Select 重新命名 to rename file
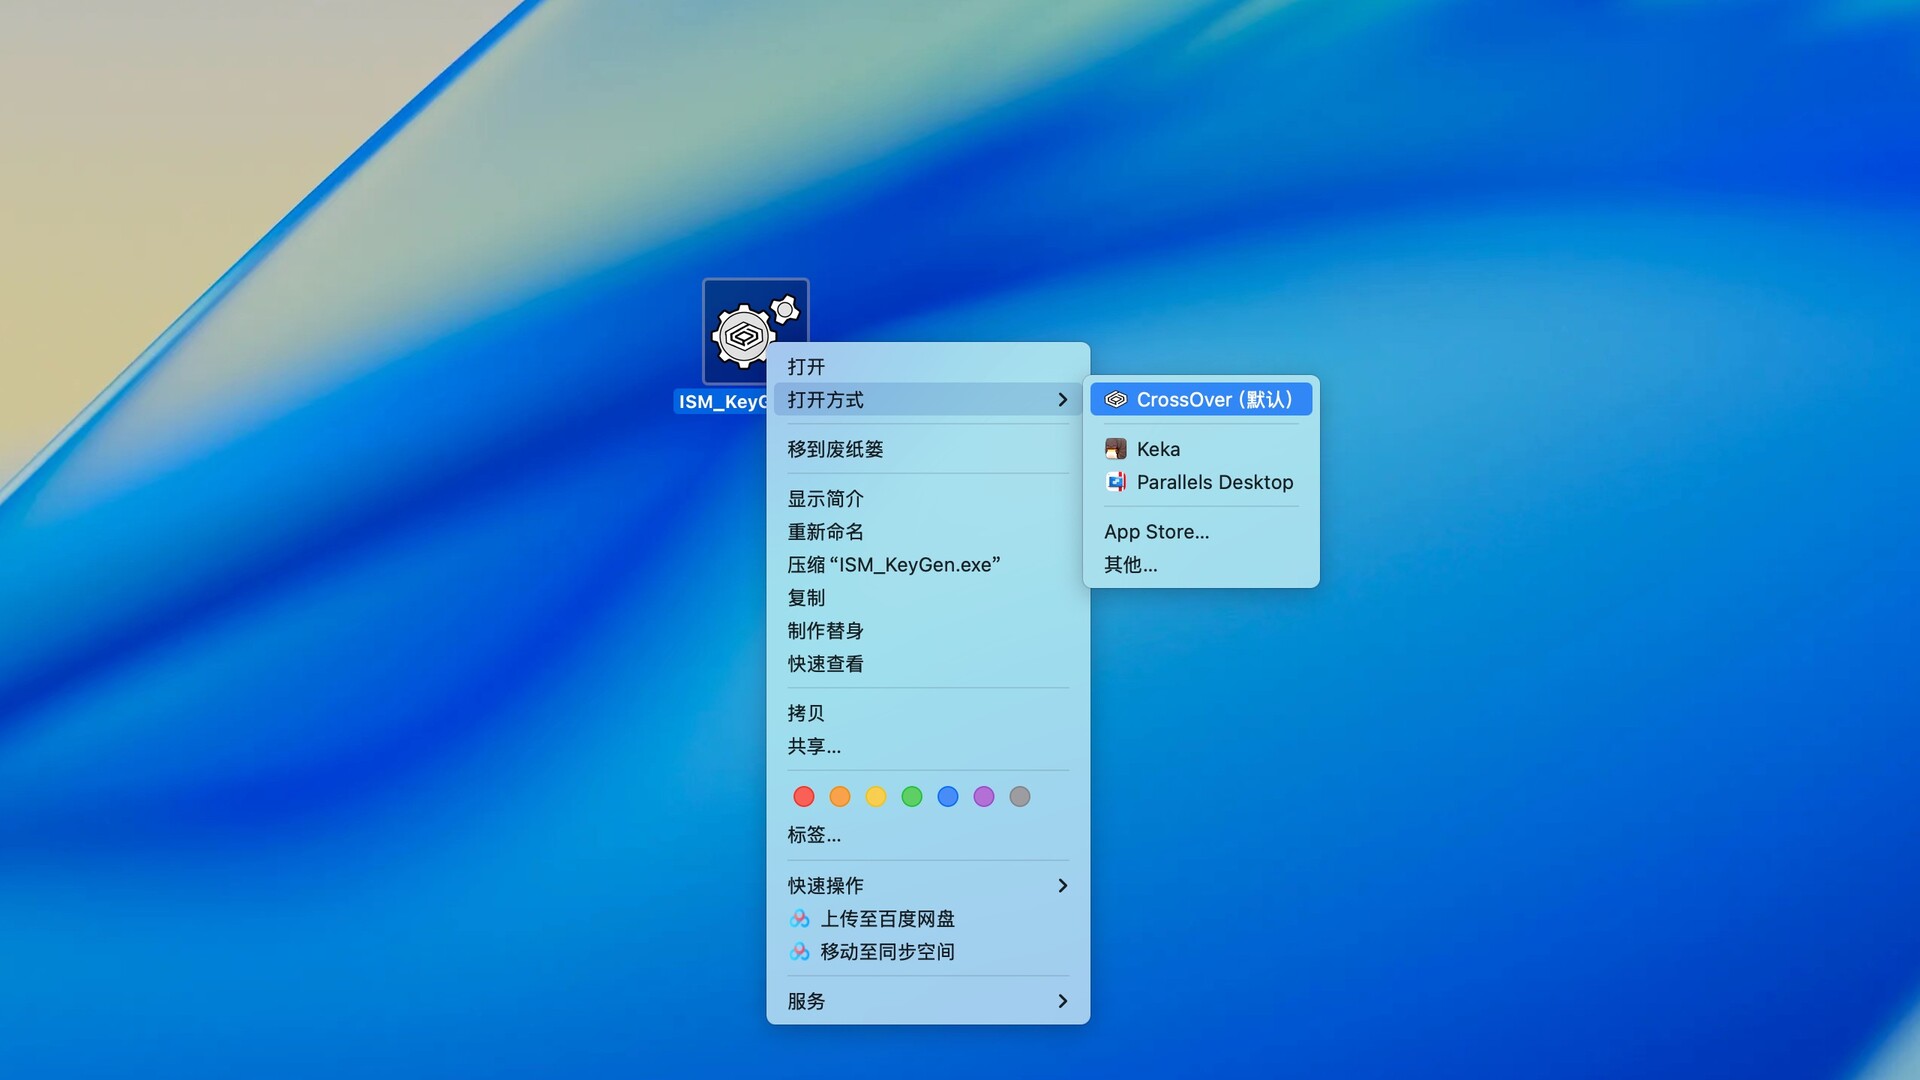The height and width of the screenshot is (1080, 1920). pos(825,531)
